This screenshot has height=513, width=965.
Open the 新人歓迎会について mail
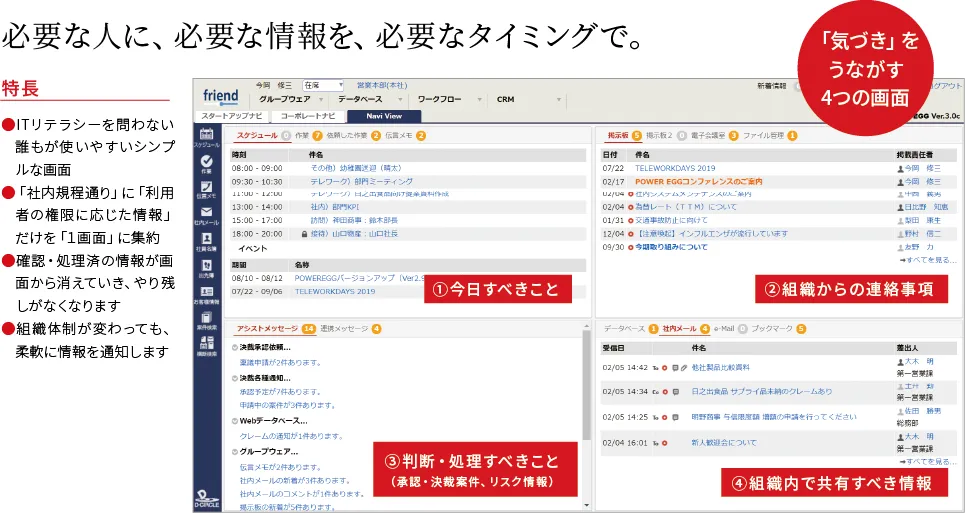click(724, 443)
